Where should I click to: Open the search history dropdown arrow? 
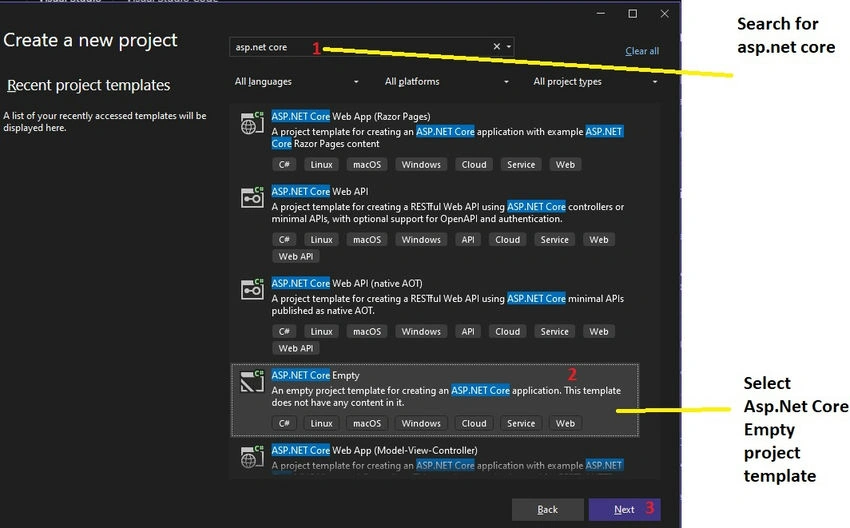508,47
